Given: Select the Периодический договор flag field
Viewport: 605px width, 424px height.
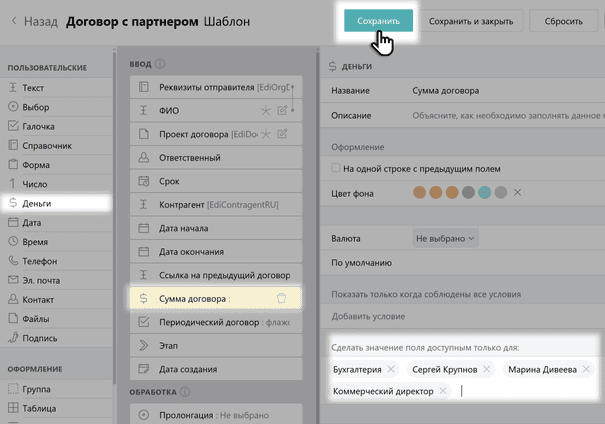Looking at the screenshot, I should point(215,321).
